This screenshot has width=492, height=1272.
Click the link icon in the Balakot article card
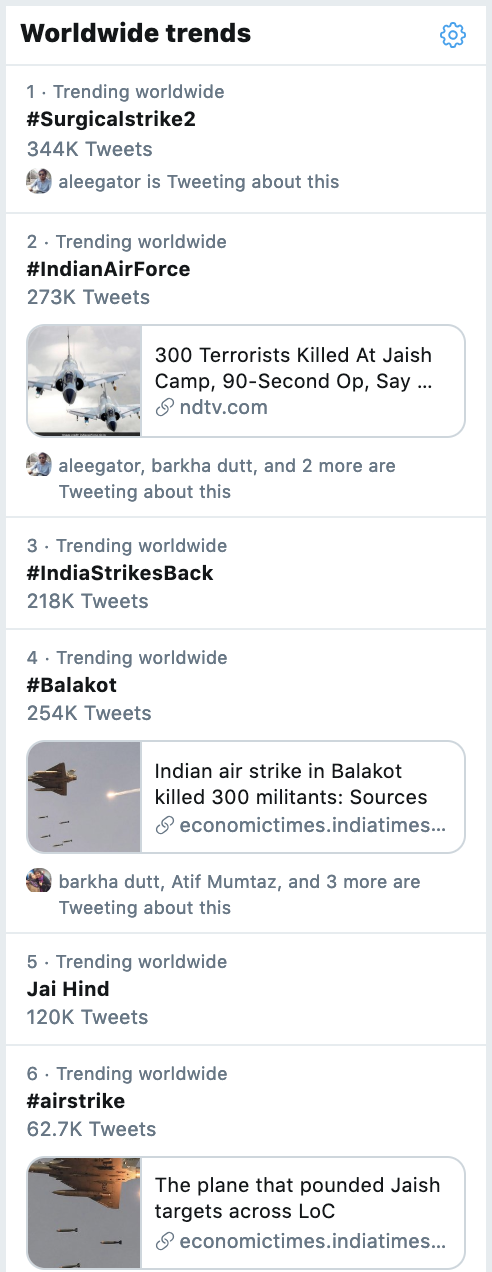tap(164, 825)
